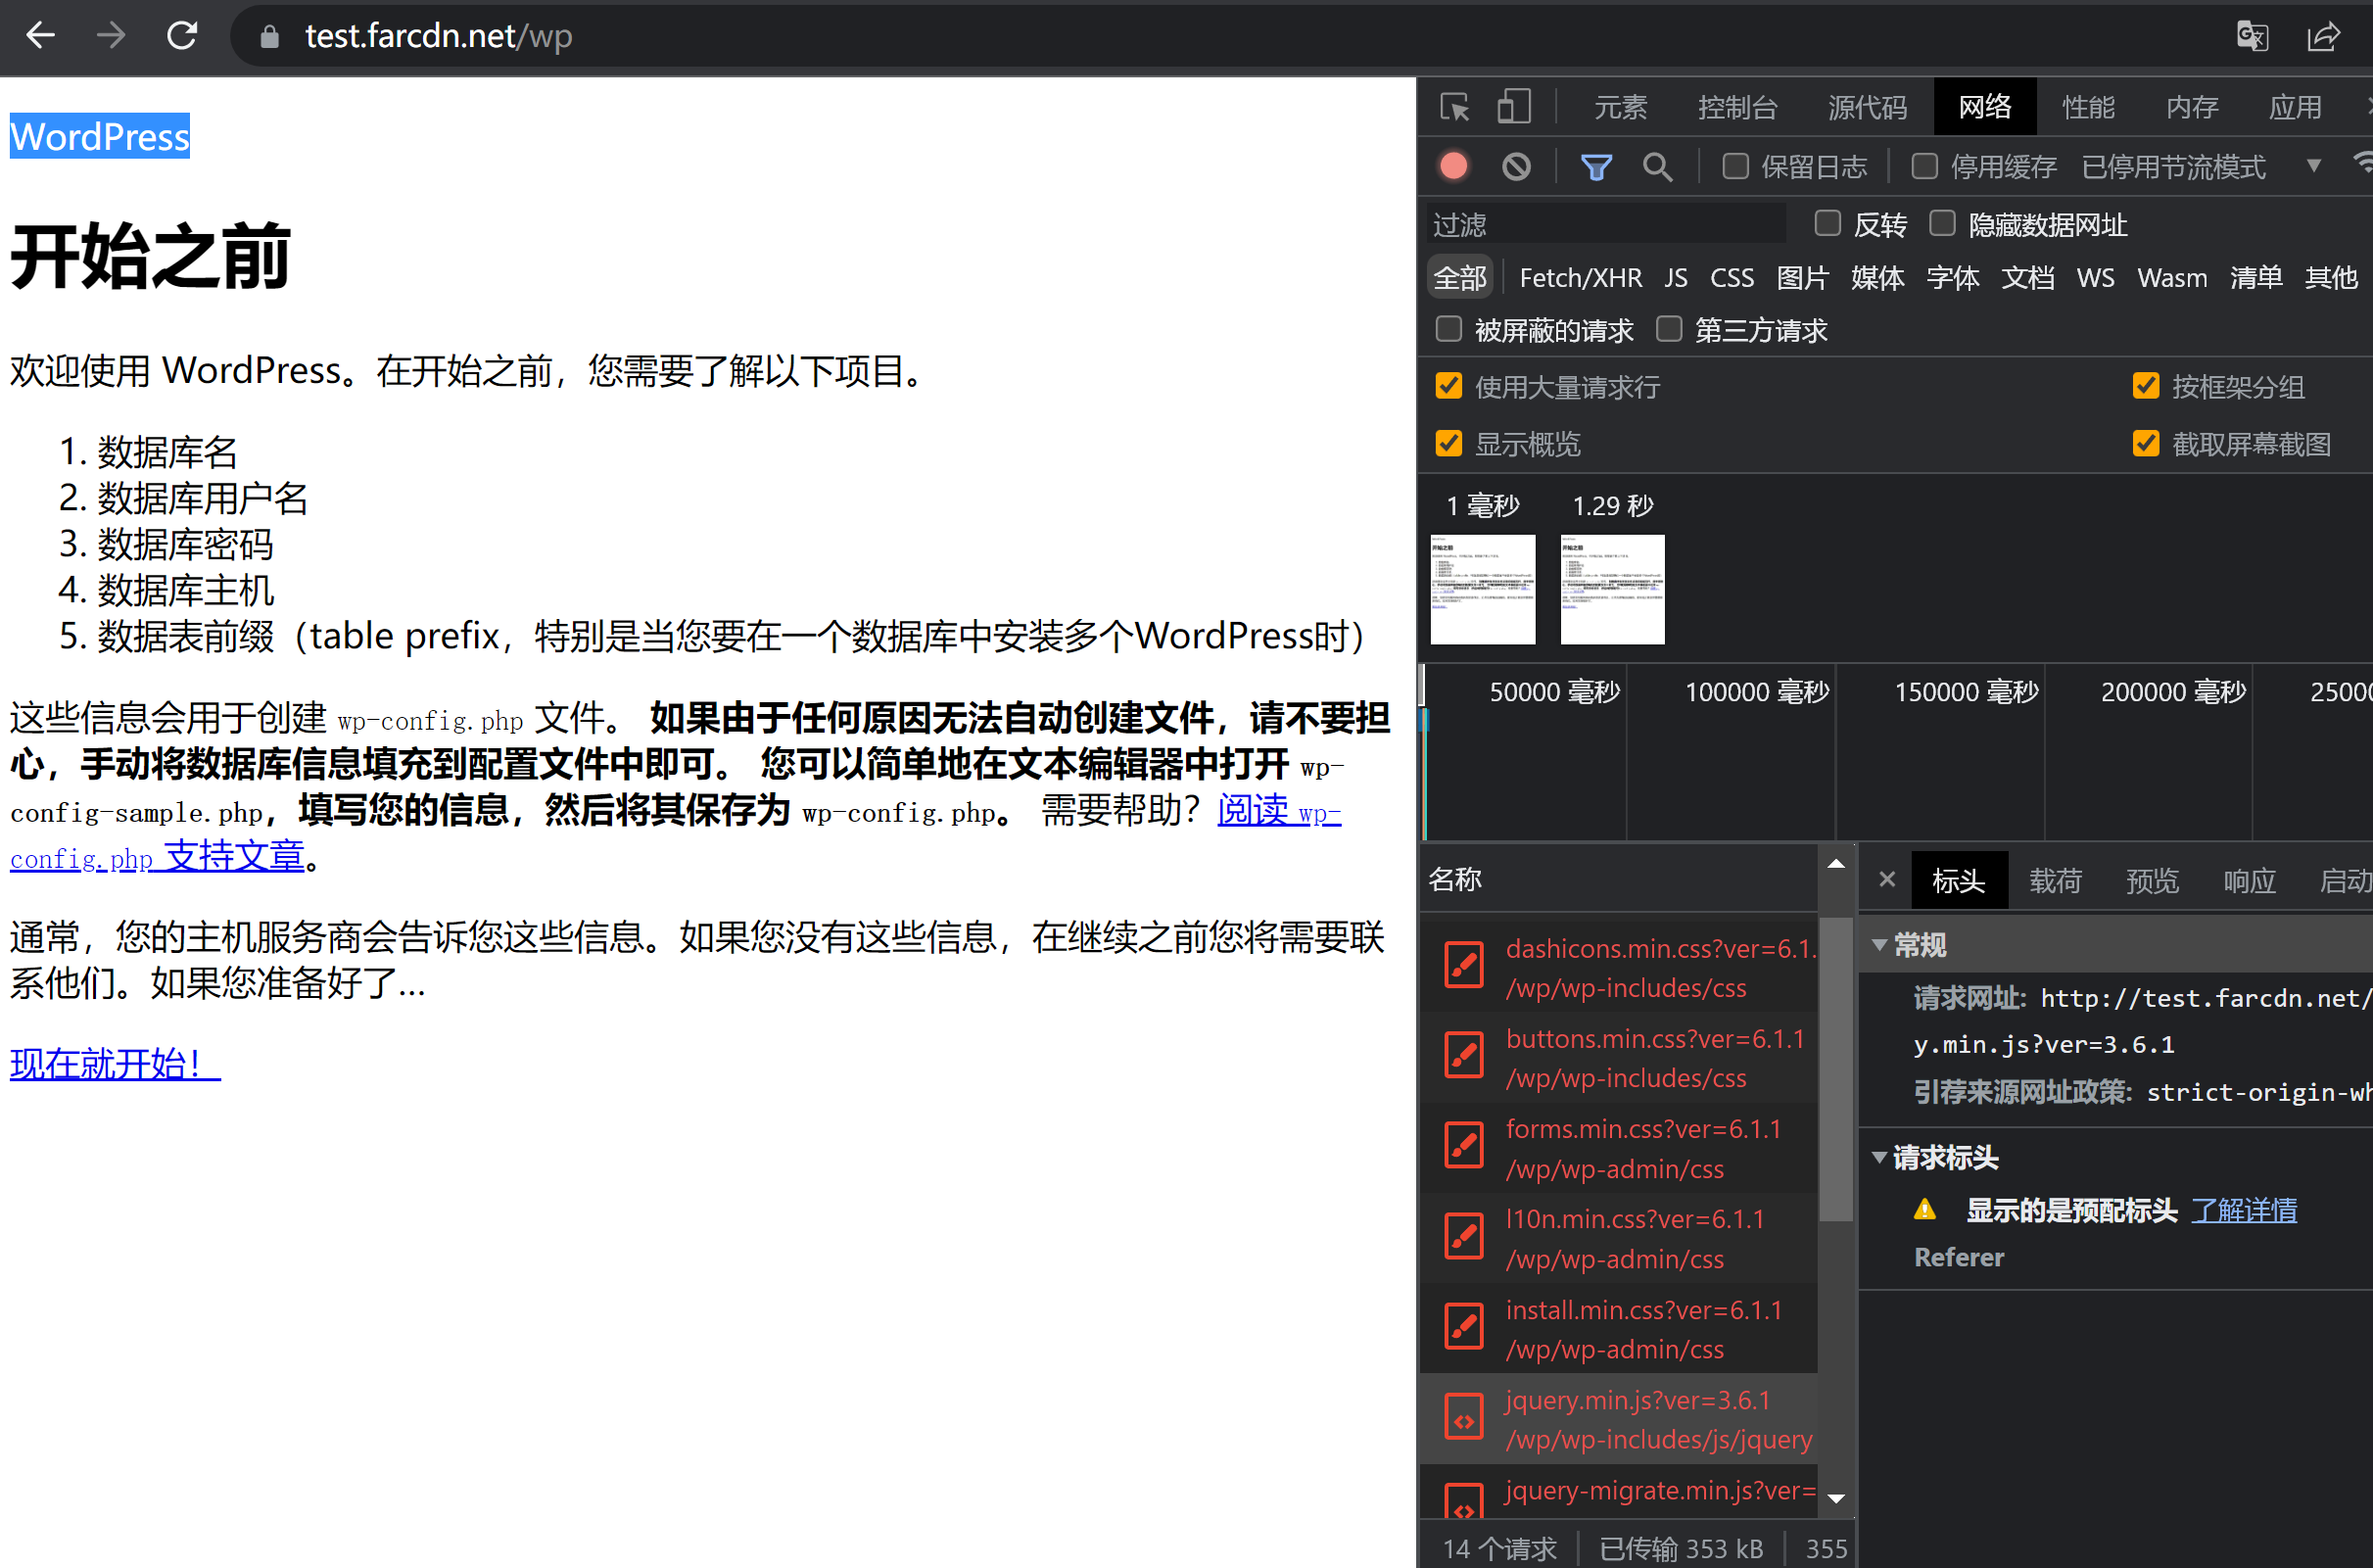Switch to the 元素 tab
Screen dimensions: 2373x1568
click(1620, 107)
